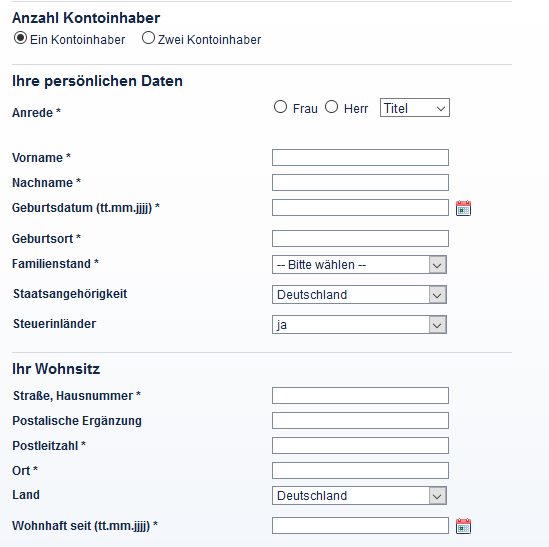549x547 pixels.
Task: Click the Geburtsdatum date field
Action: click(360, 207)
